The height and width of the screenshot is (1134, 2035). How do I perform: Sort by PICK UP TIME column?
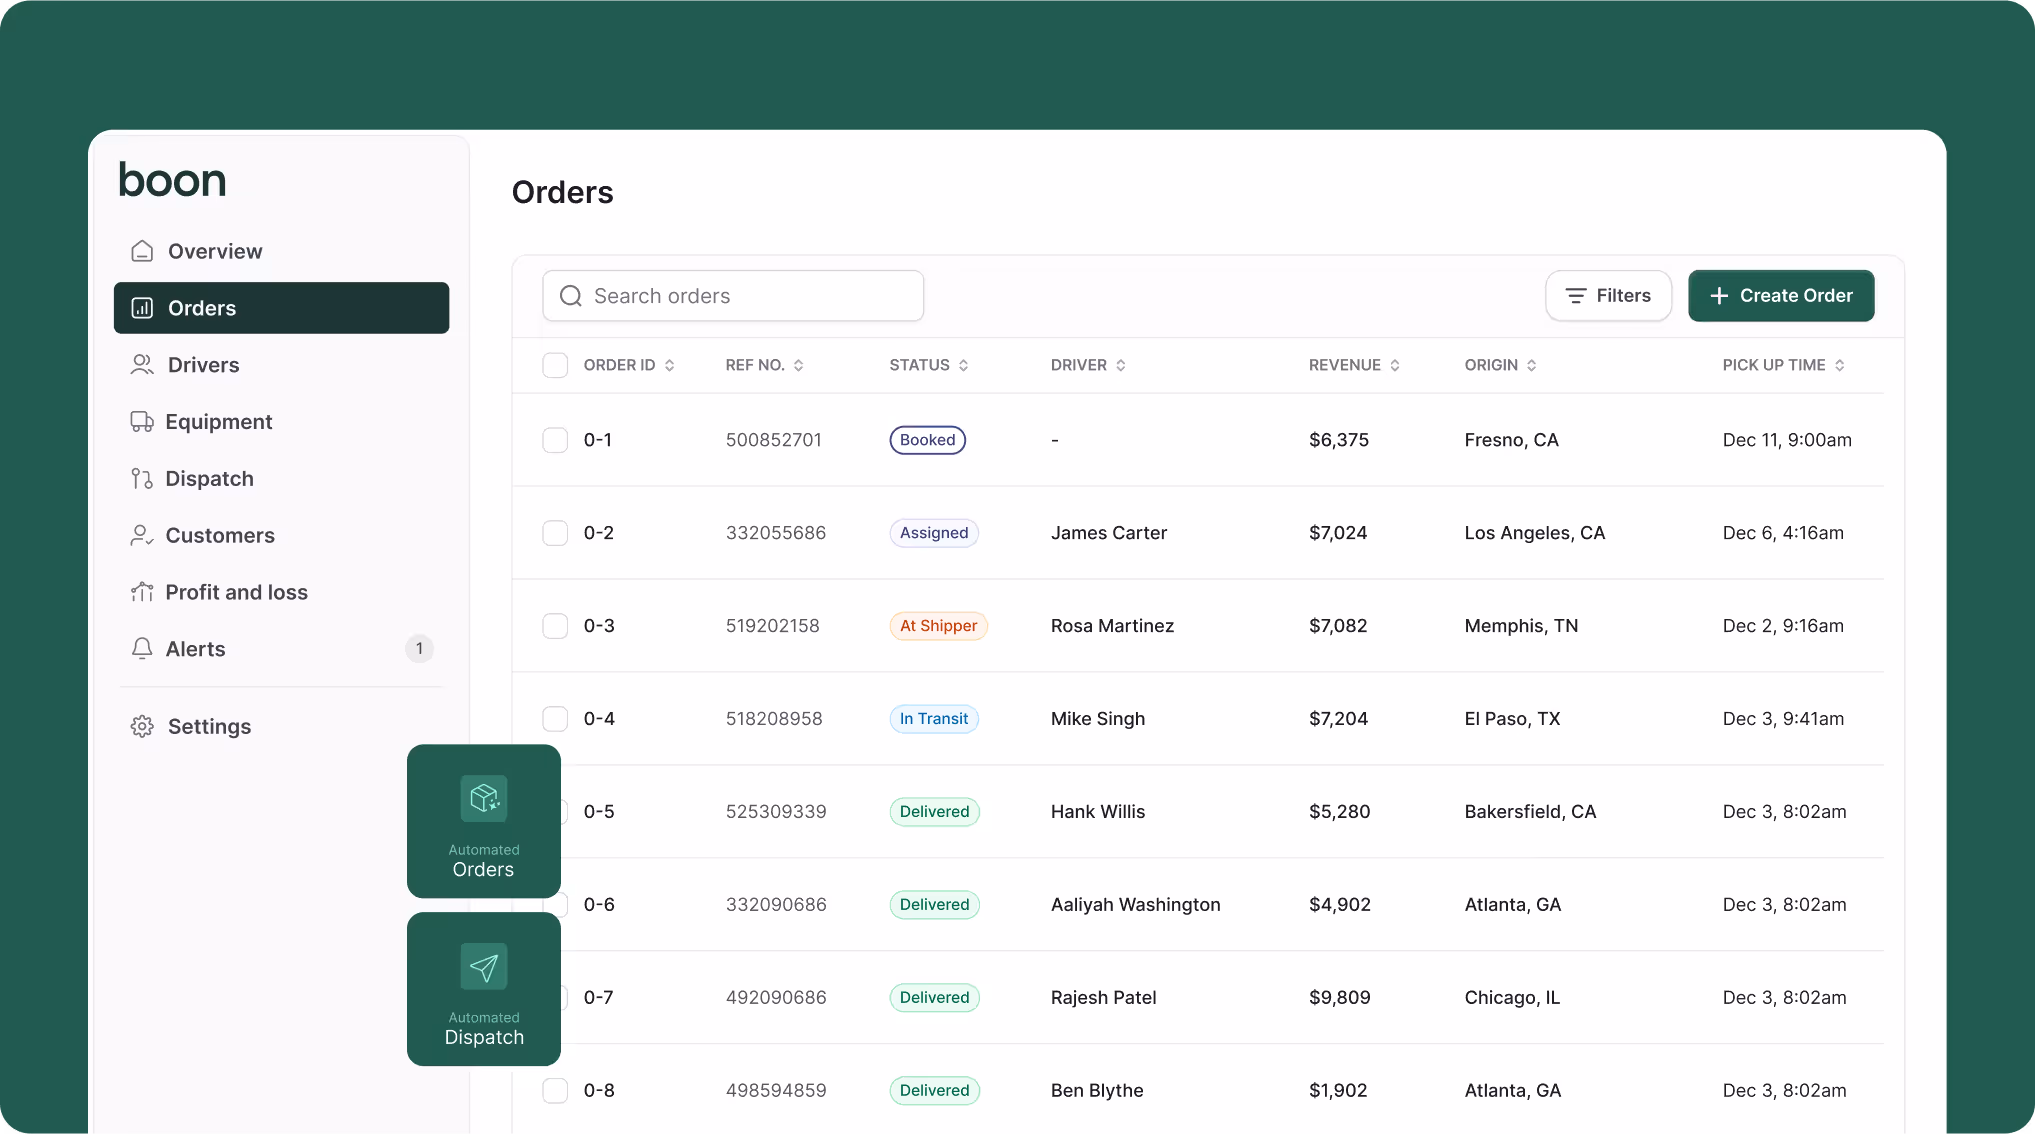(x=1839, y=365)
